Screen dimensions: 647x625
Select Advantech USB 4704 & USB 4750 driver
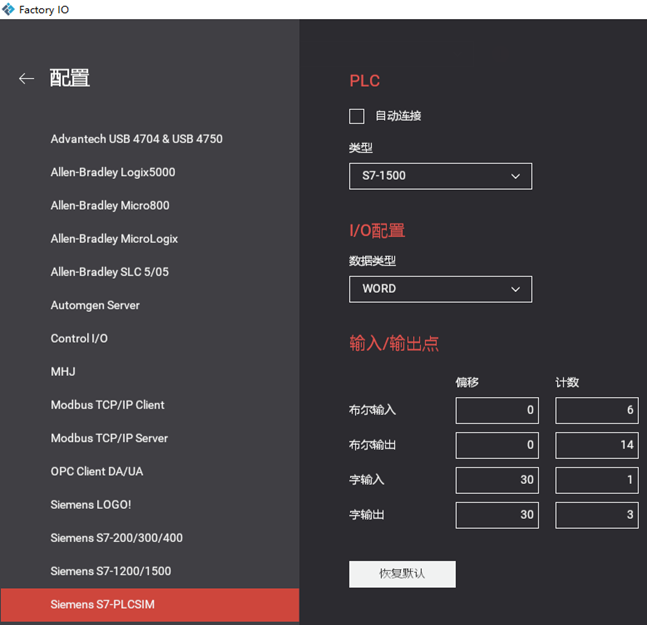pos(137,139)
